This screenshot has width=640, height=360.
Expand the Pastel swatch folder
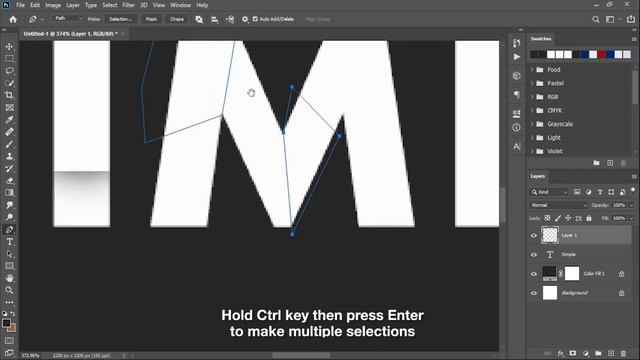[532, 83]
